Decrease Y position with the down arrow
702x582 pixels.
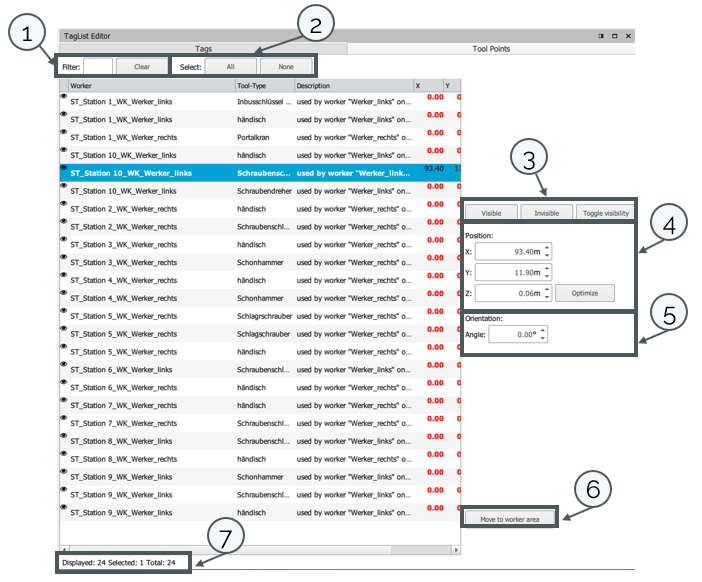tap(547, 276)
